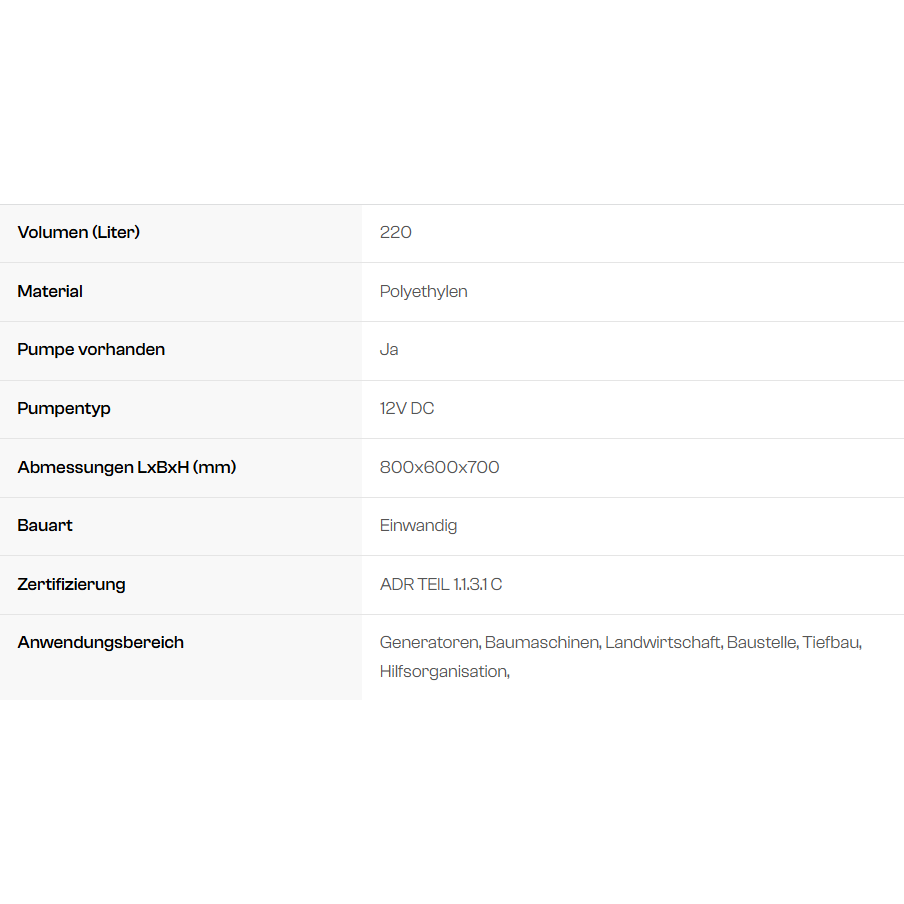This screenshot has width=904, height=904.
Task: Click the "Volumen (Liter)" row label
Action: (79, 232)
